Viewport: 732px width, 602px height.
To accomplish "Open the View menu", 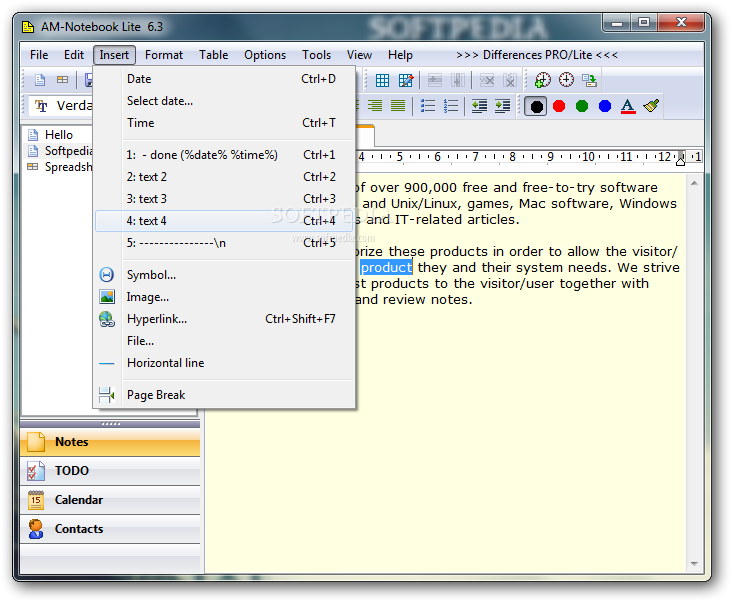I will pyautogui.click(x=359, y=55).
